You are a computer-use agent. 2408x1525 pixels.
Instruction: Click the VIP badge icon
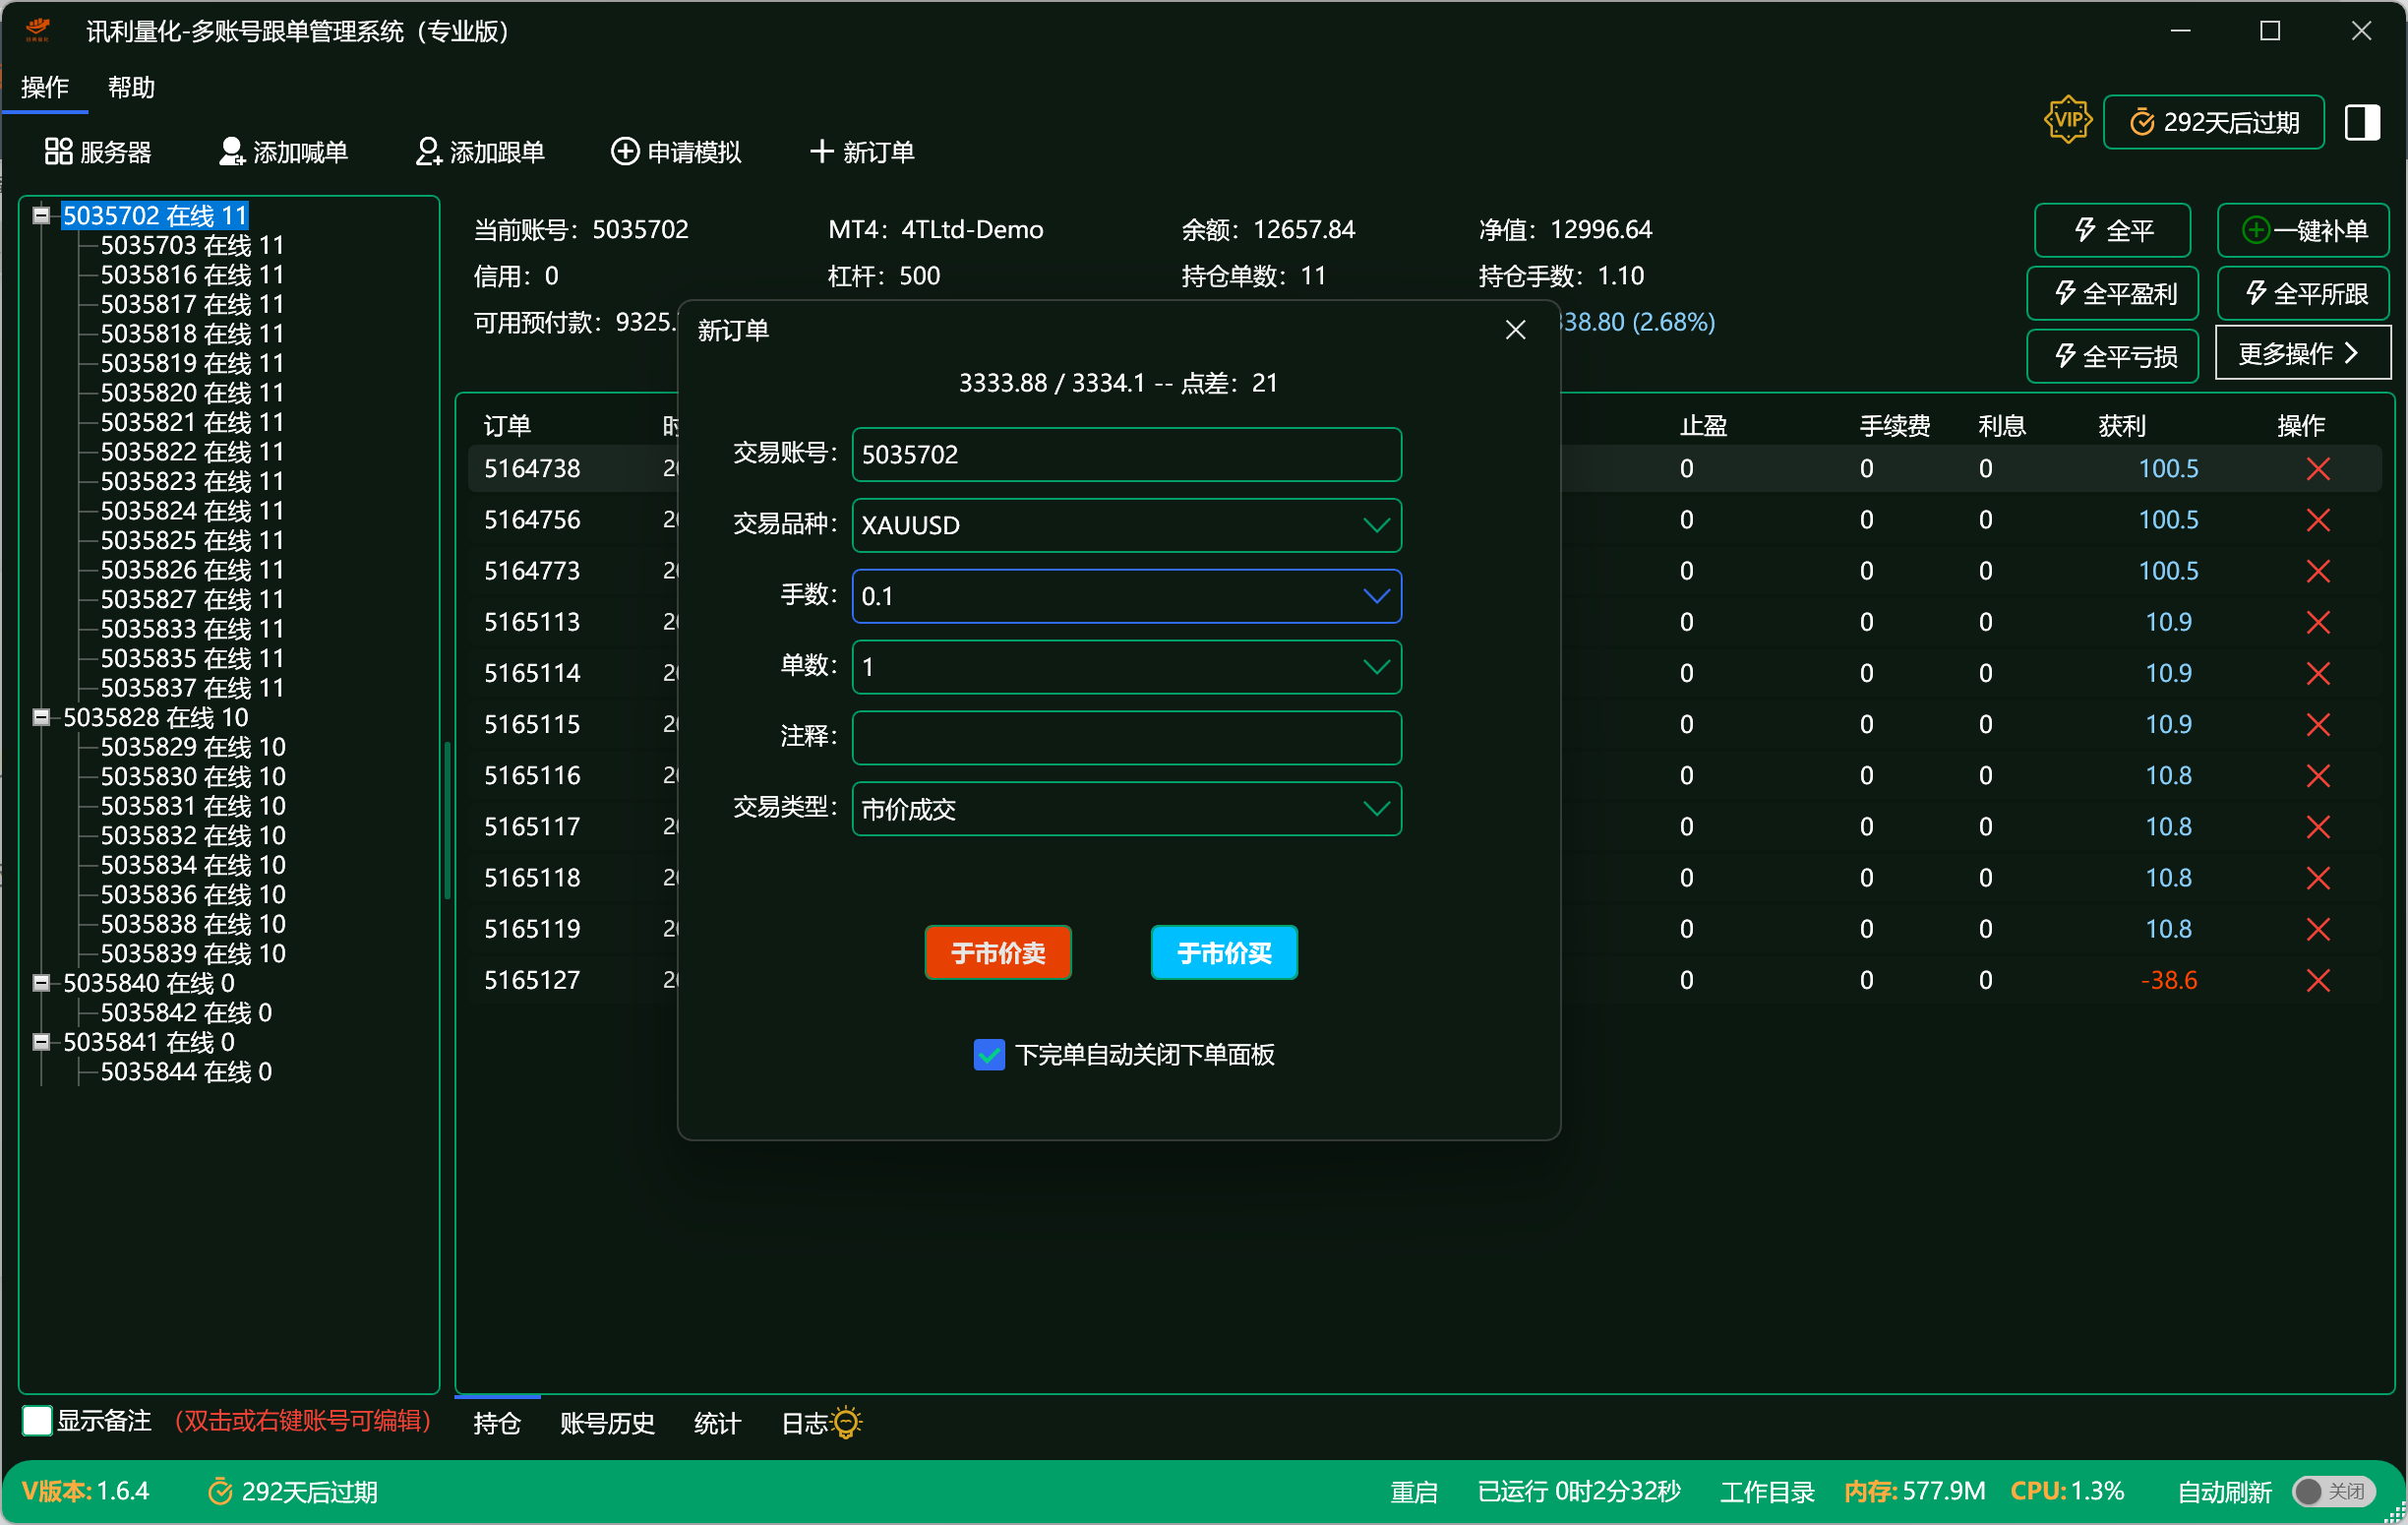click(2067, 120)
